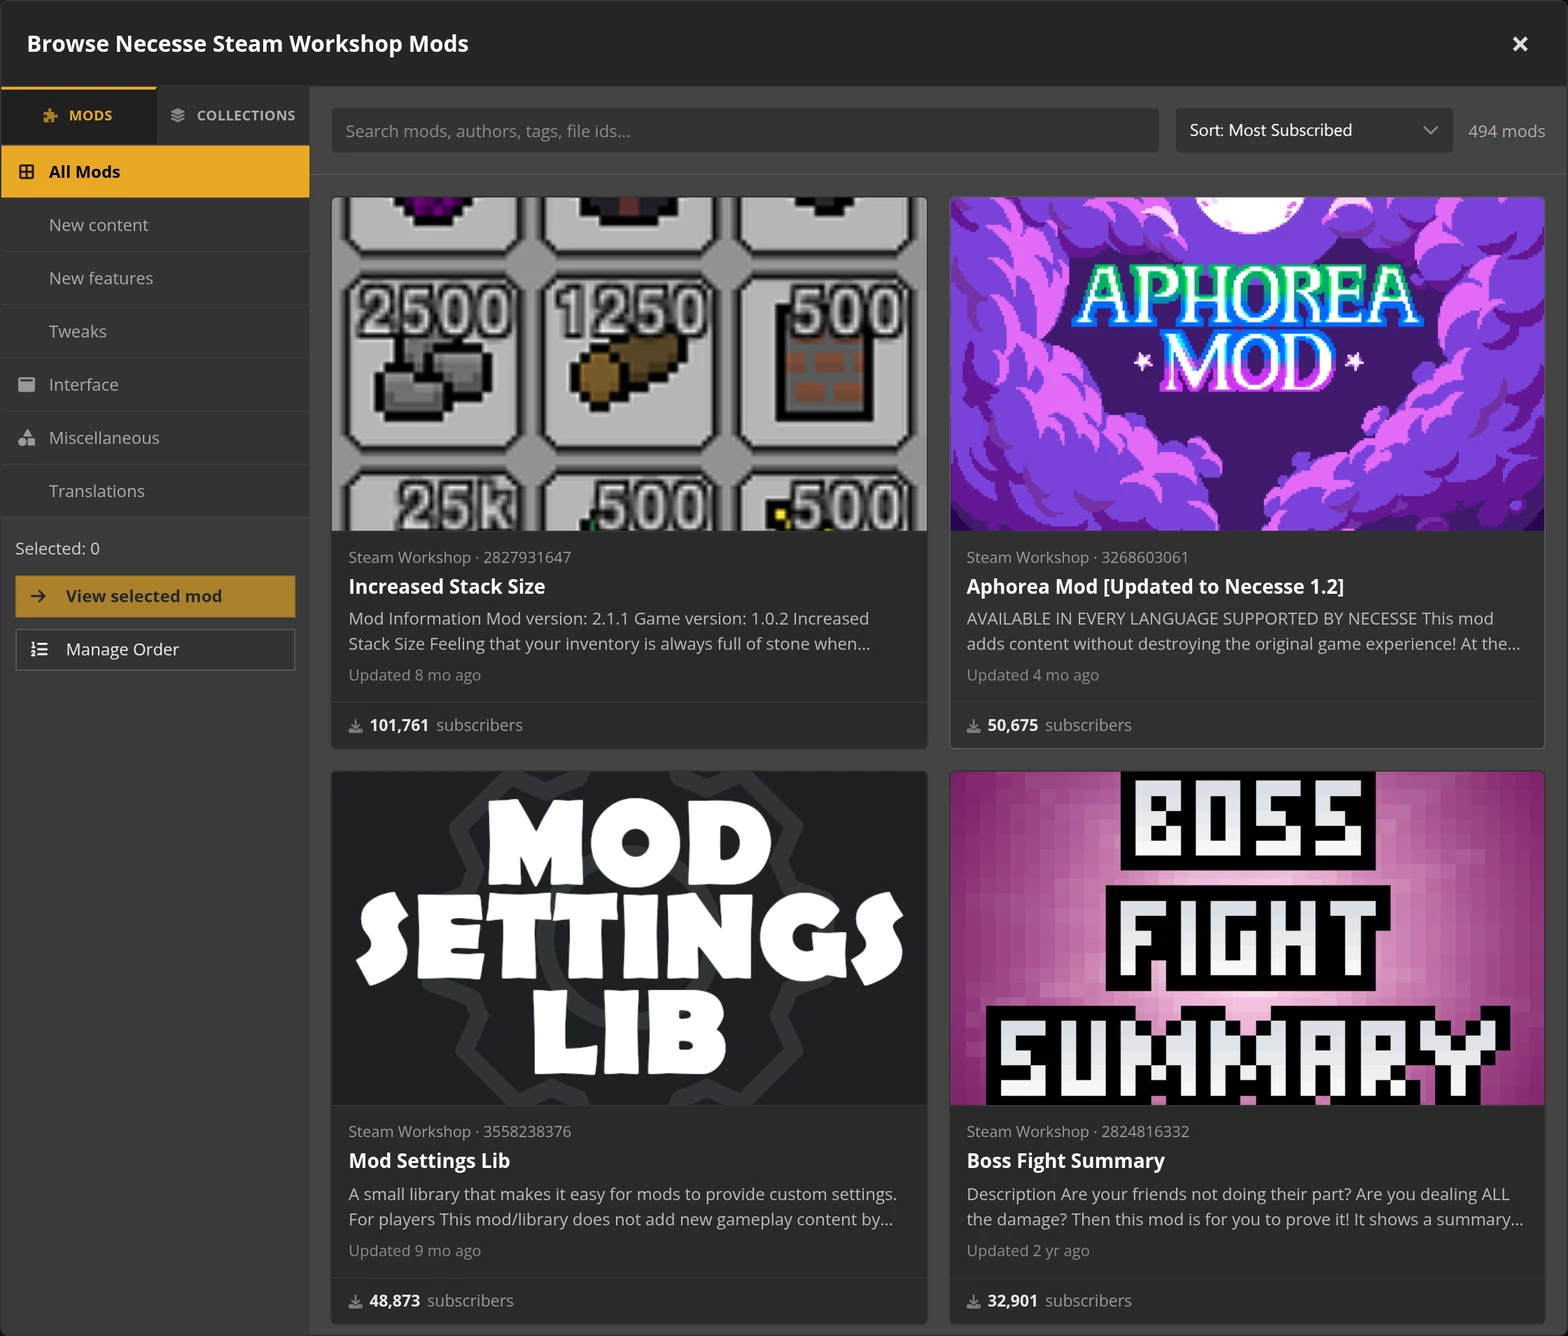Click download icon beside 101,761 subscribers
This screenshot has height=1336, width=1568.
(355, 726)
